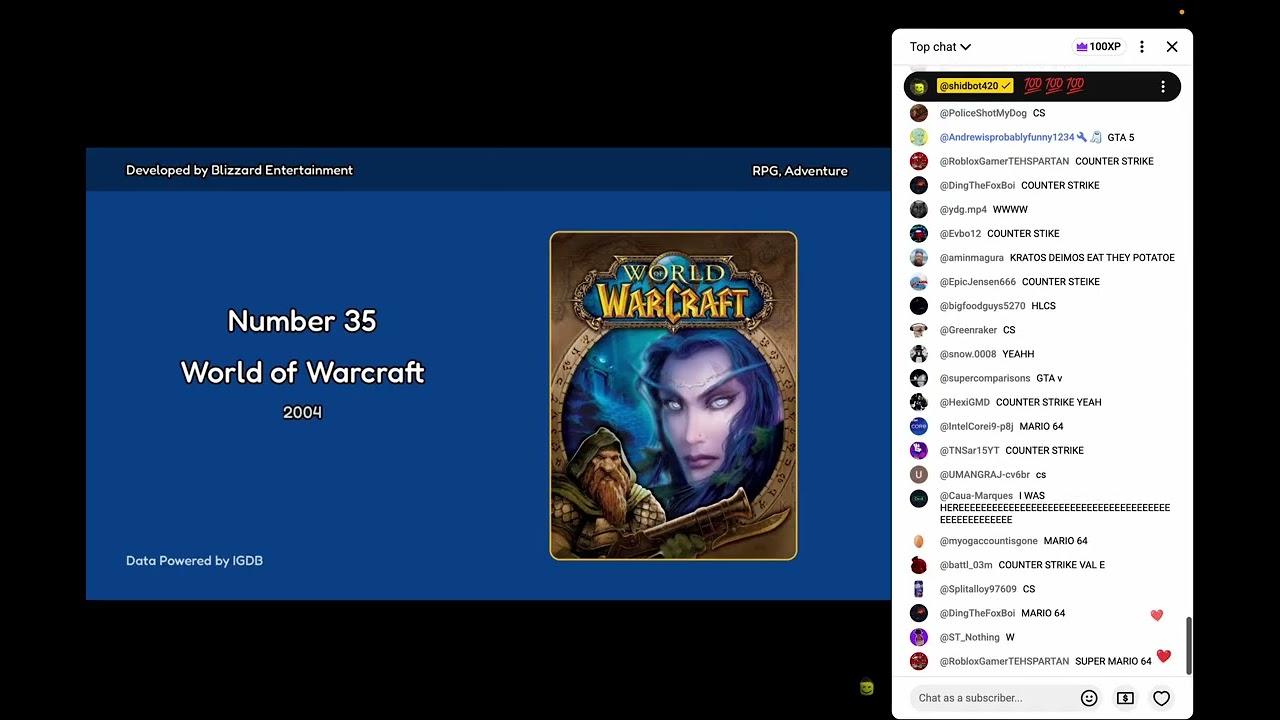The height and width of the screenshot is (720, 1280).
Task: Select avatar of RobloxGamerTEHSPARTAN COUNTER STRIKE message
Action: [919, 161]
